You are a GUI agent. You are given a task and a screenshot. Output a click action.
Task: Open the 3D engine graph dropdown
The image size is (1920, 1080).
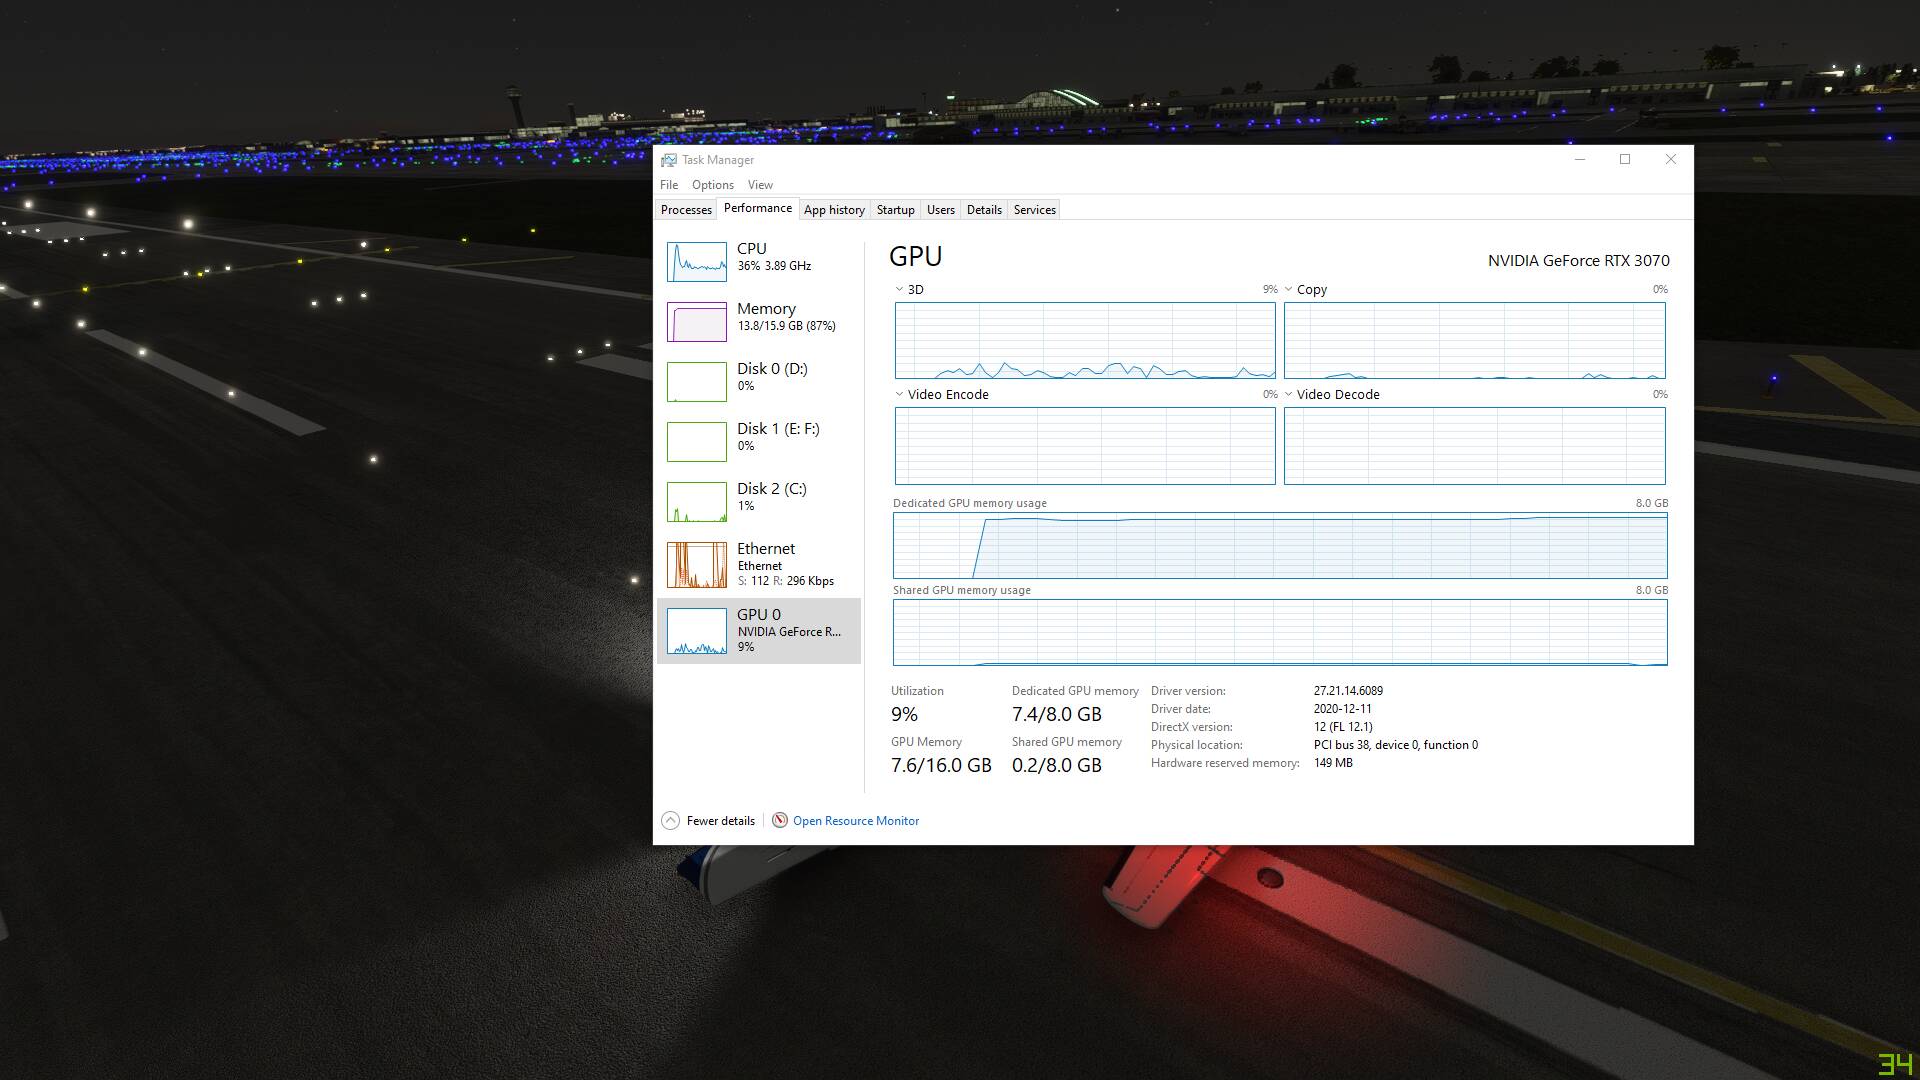pos(899,289)
